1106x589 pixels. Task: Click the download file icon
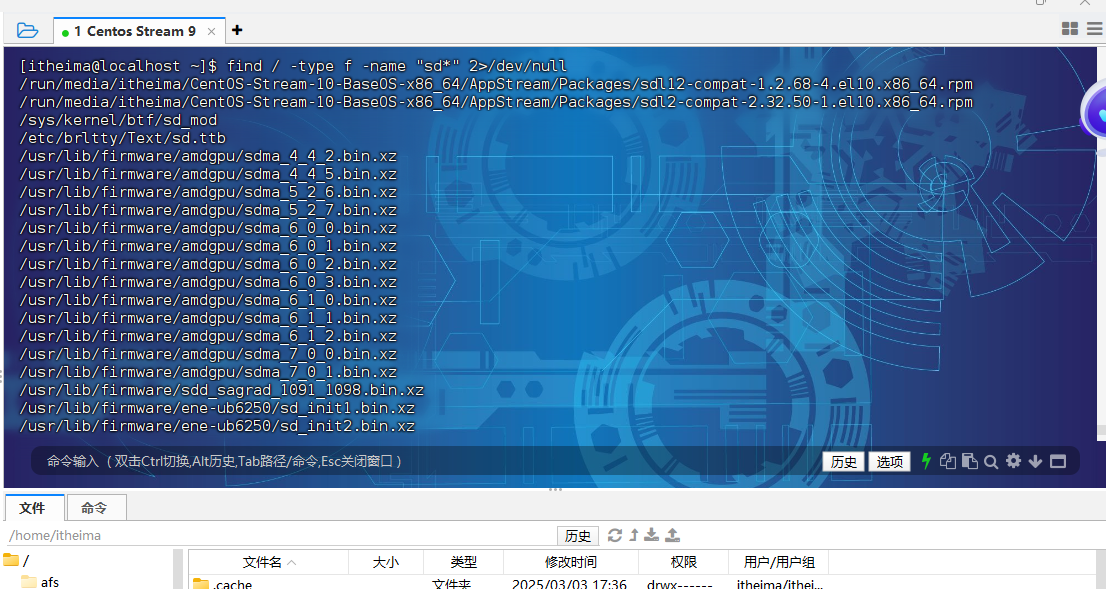click(652, 535)
